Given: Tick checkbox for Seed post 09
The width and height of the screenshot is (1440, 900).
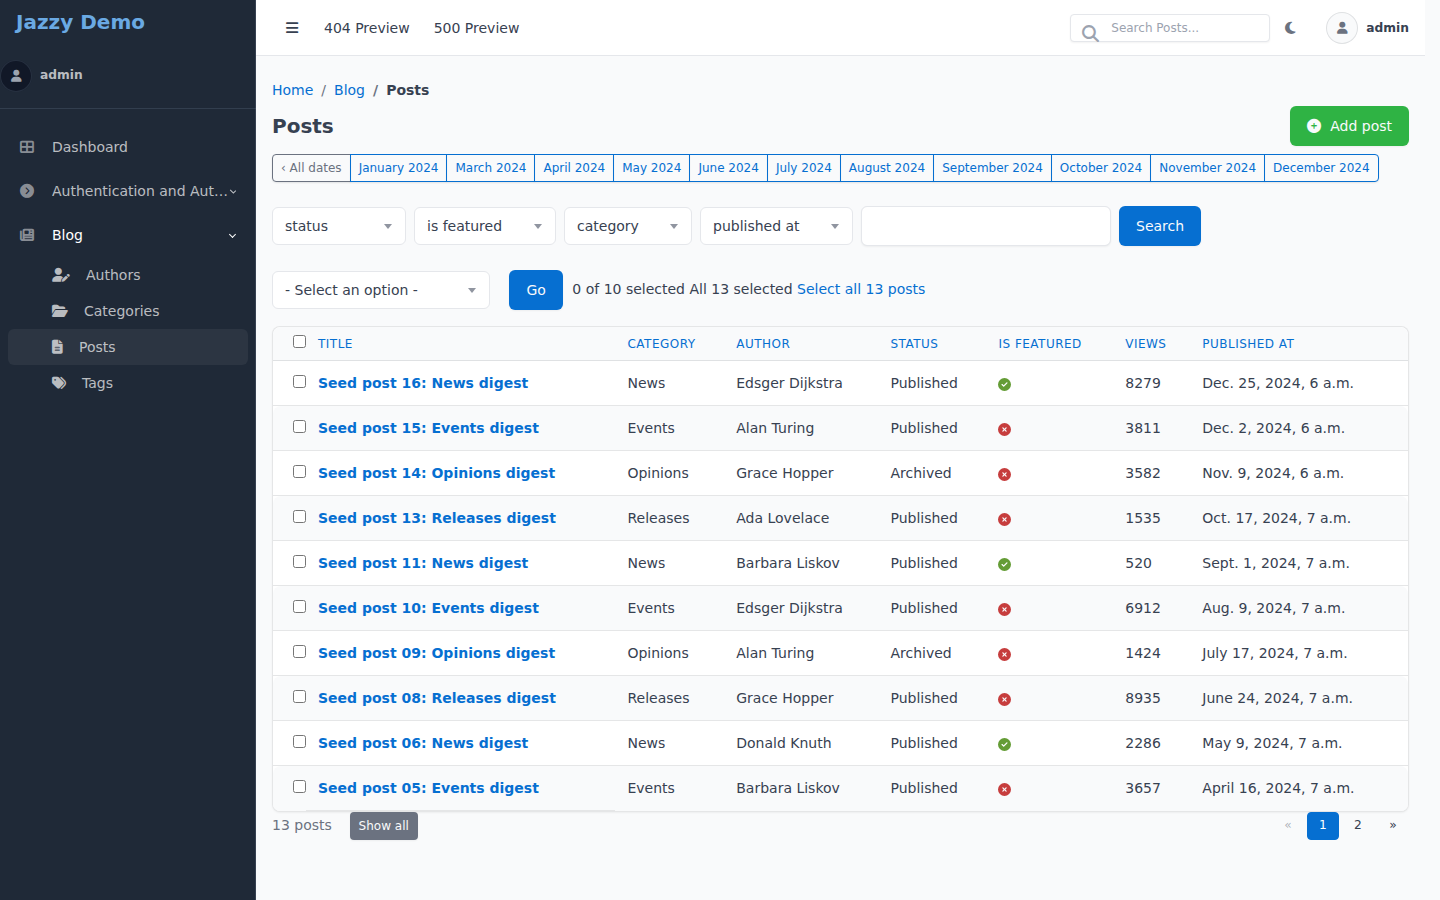Looking at the screenshot, I should [299, 652].
